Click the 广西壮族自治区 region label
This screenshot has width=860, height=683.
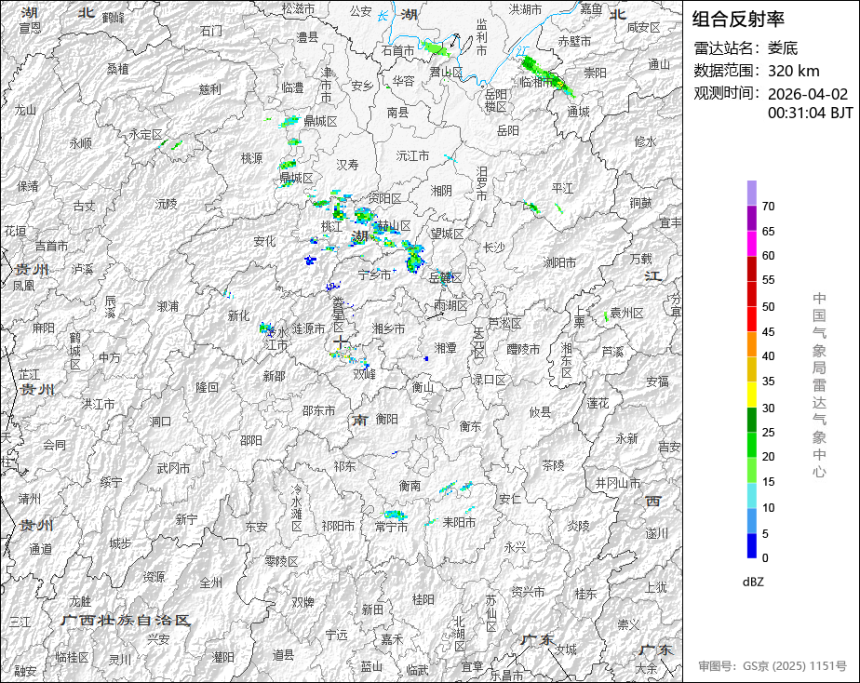pyautogui.click(x=126, y=620)
